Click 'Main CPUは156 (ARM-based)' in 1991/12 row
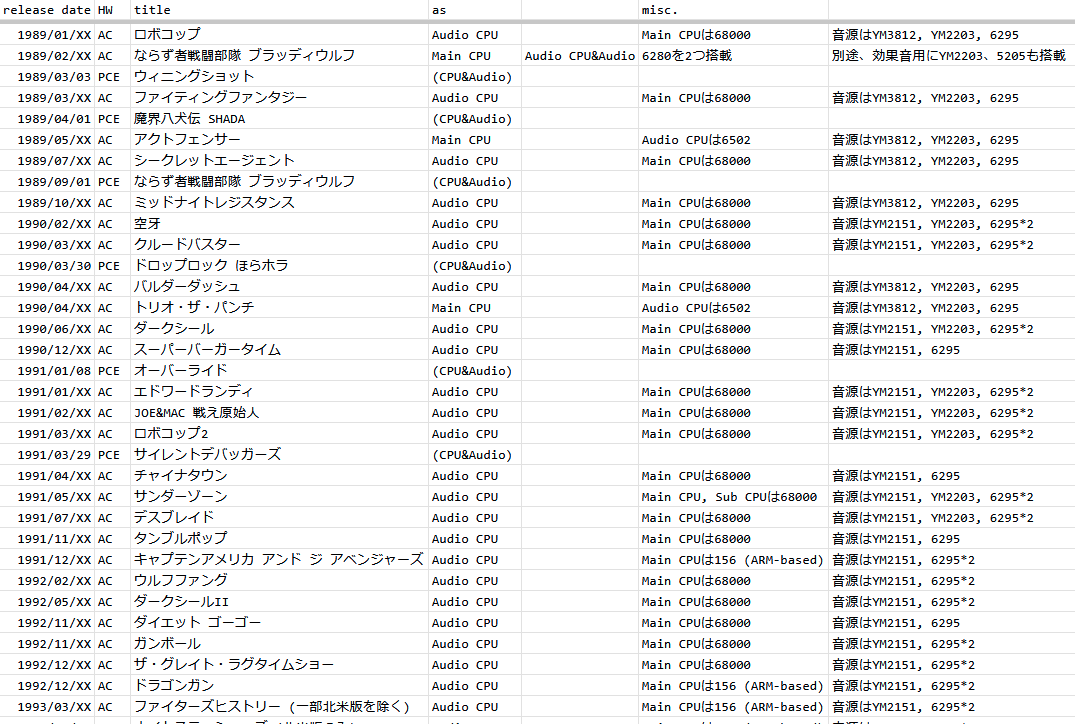This screenshot has height=724, width=1075. point(732,560)
